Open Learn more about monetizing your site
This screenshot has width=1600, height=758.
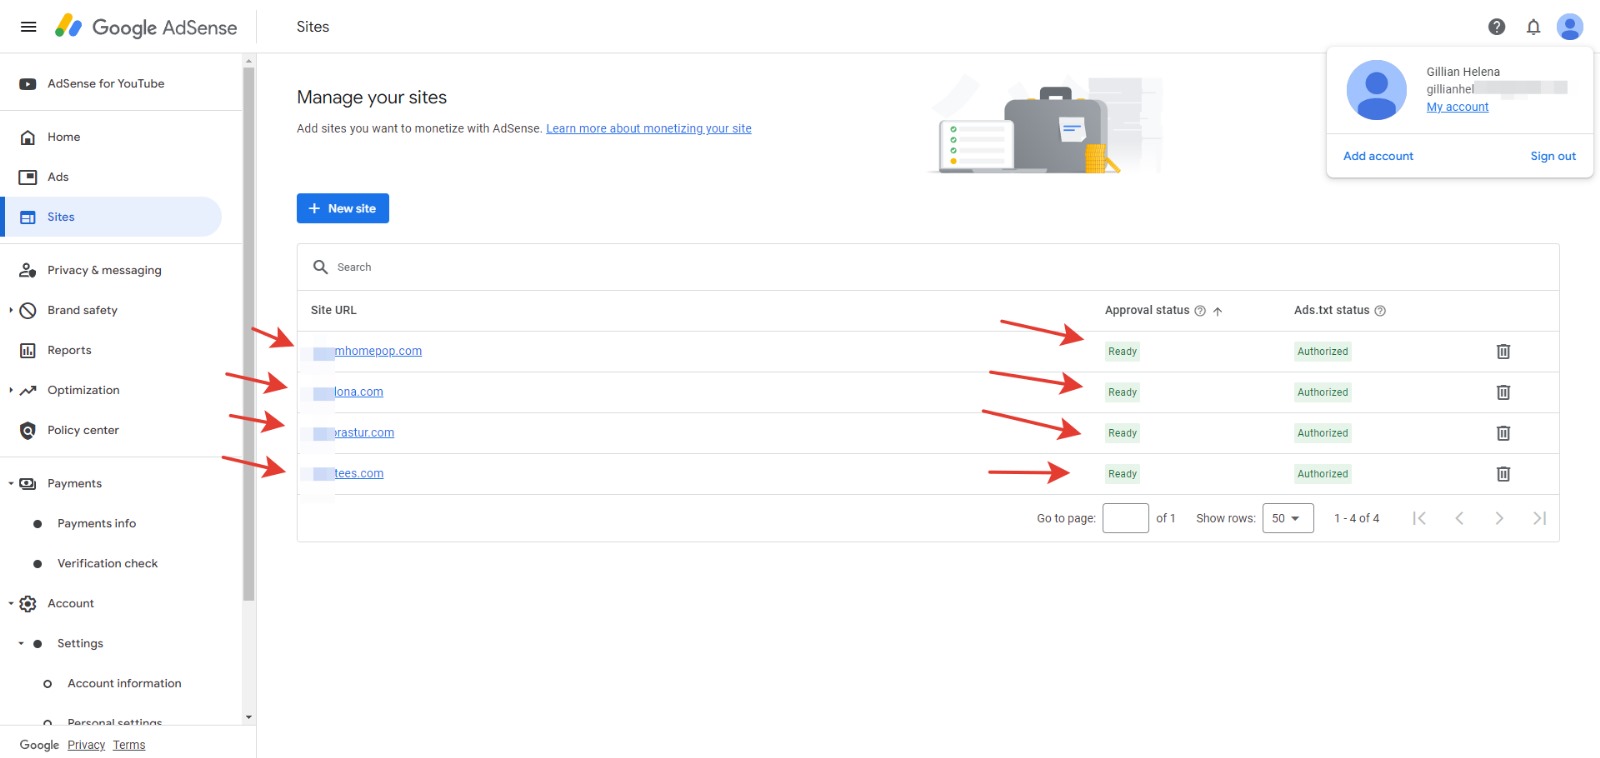coord(649,129)
